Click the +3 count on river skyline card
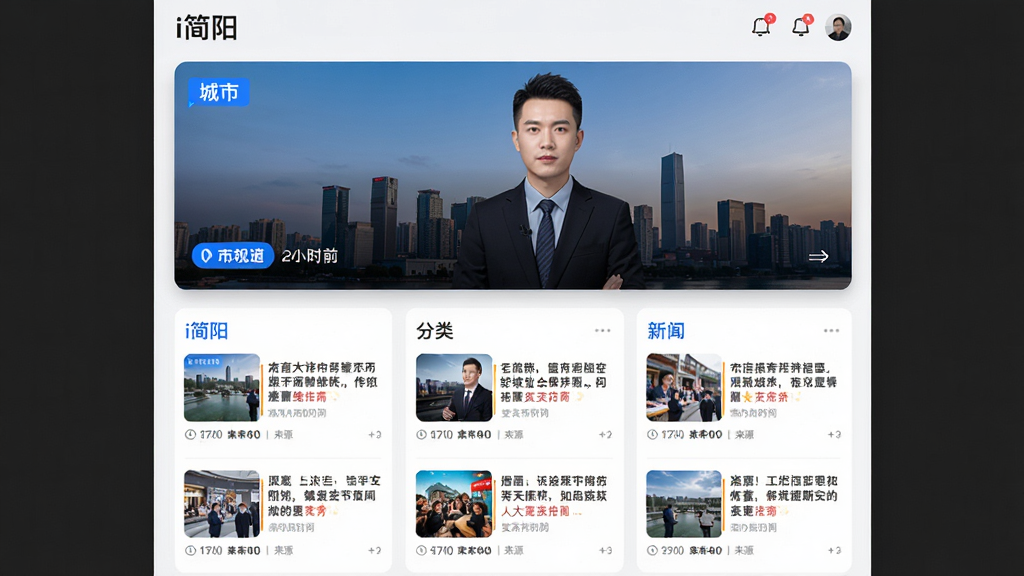This screenshot has width=1024, height=576. 374,434
